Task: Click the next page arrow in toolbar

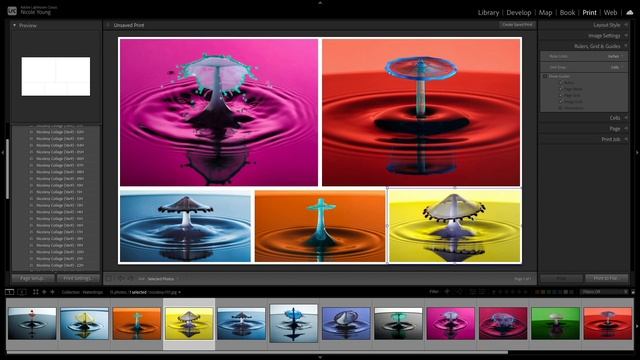Action: (x=131, y=278)
